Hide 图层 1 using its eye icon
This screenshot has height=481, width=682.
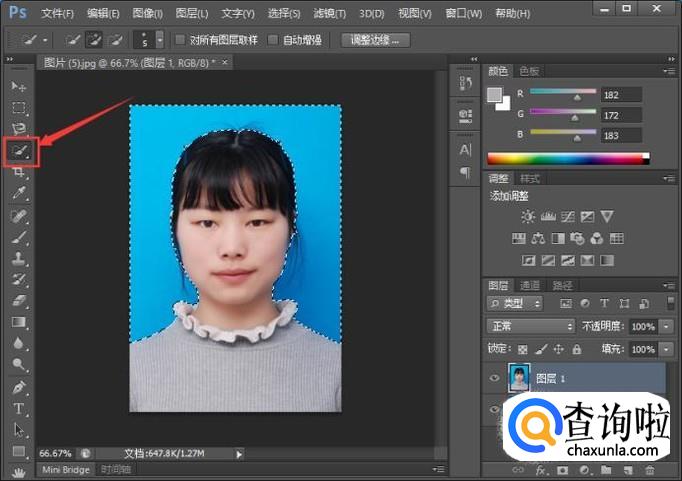(495, 378)
